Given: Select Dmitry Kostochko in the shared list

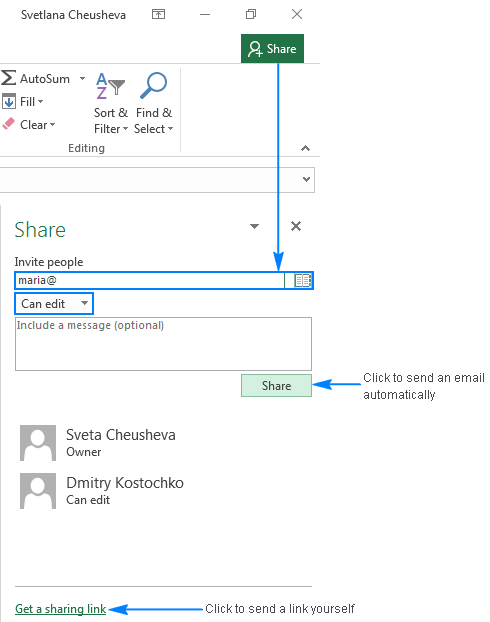Looking at the screenshot, I should [x=102, y=491].
